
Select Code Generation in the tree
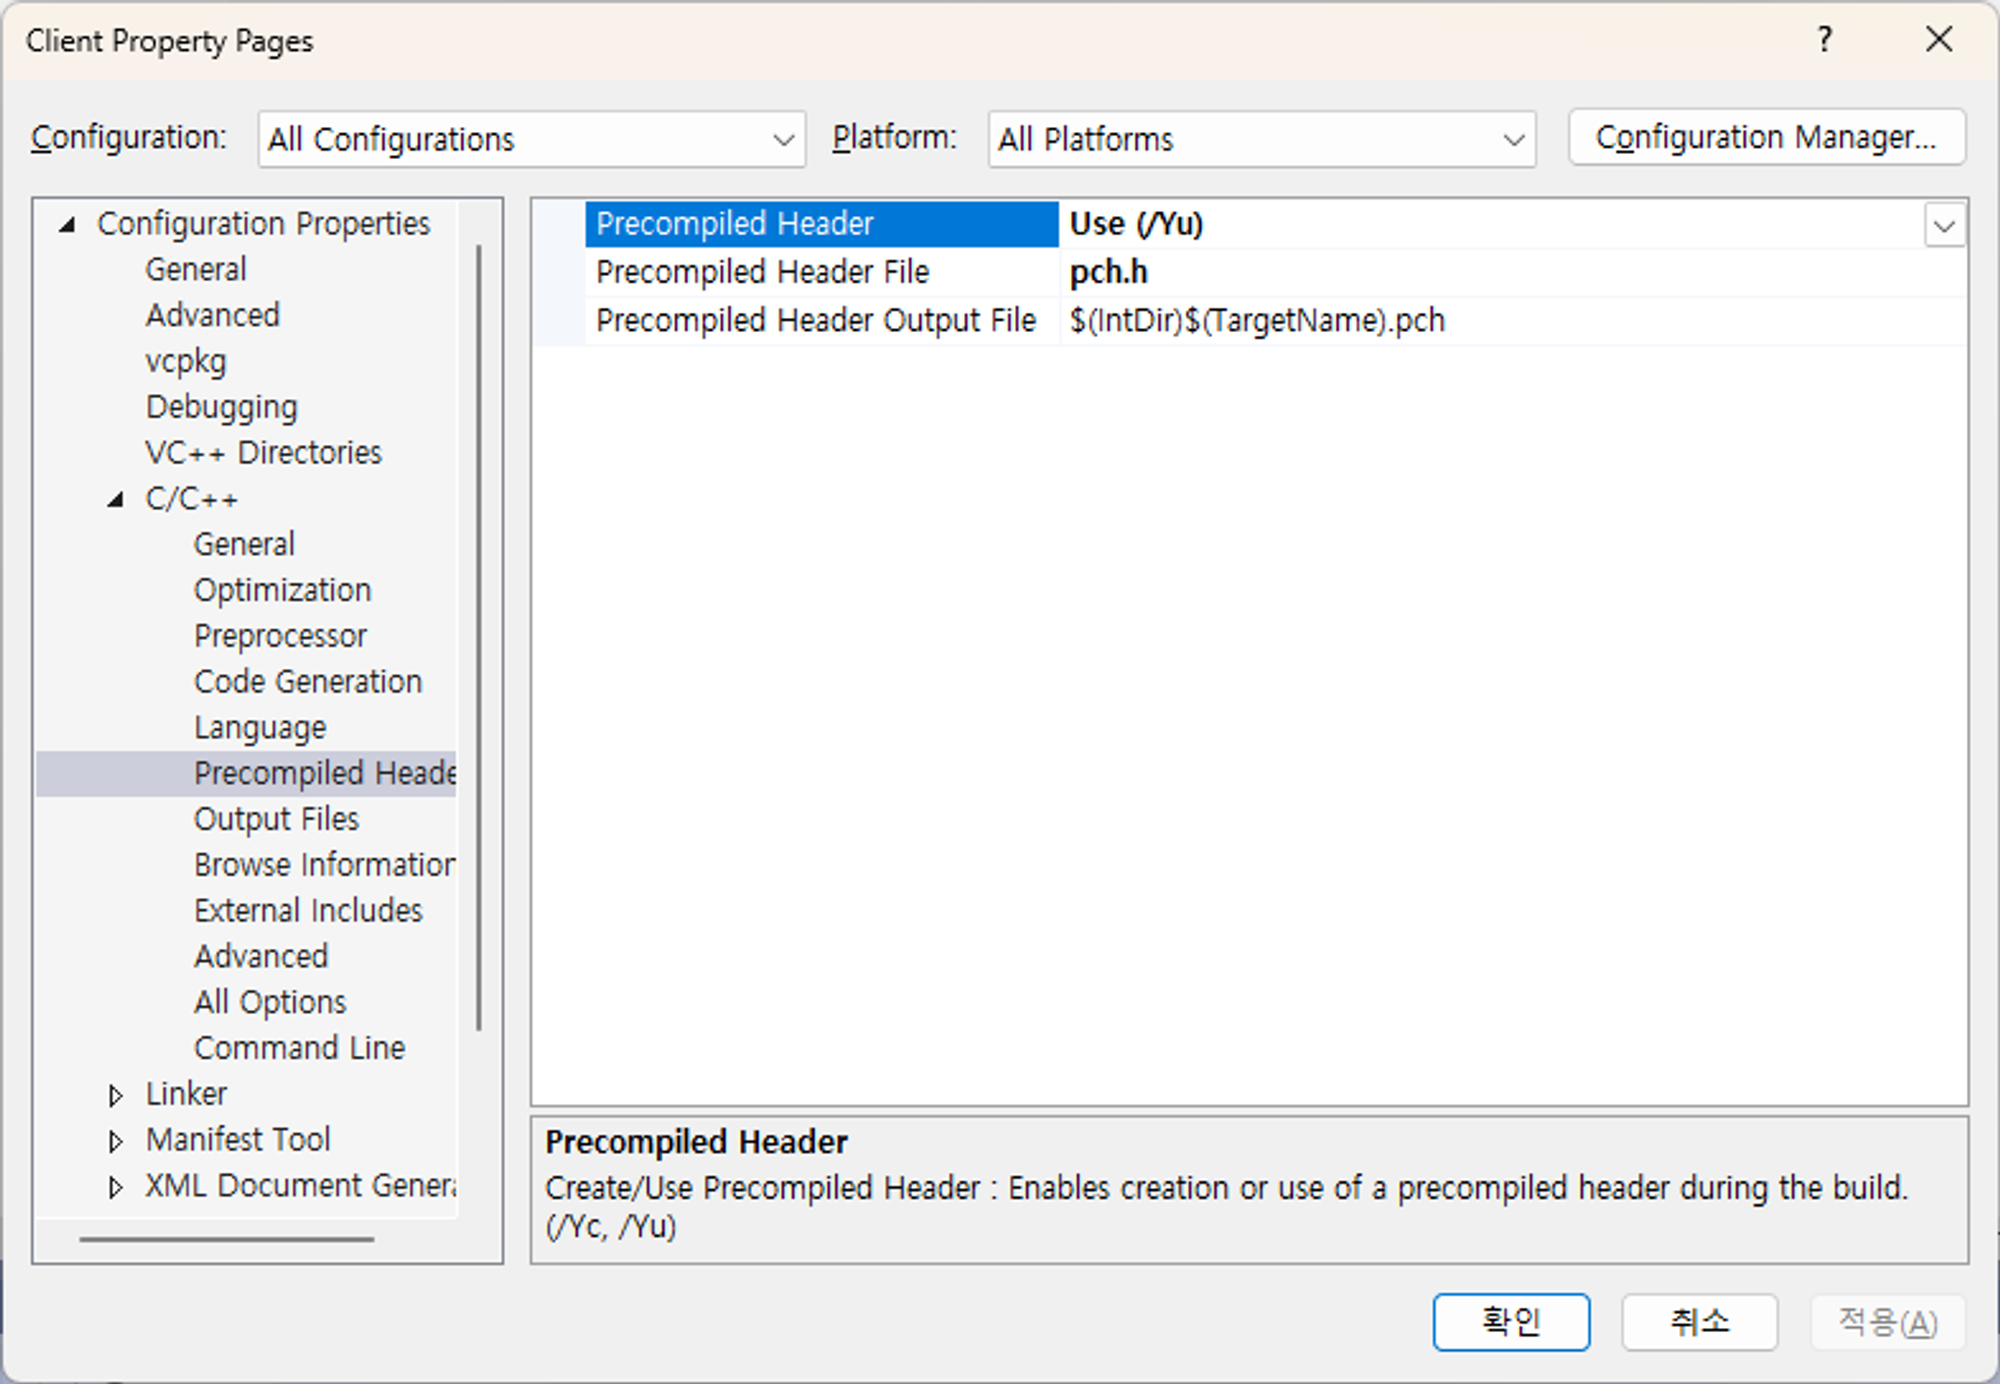pyautogui.click(x=308, y=682)
